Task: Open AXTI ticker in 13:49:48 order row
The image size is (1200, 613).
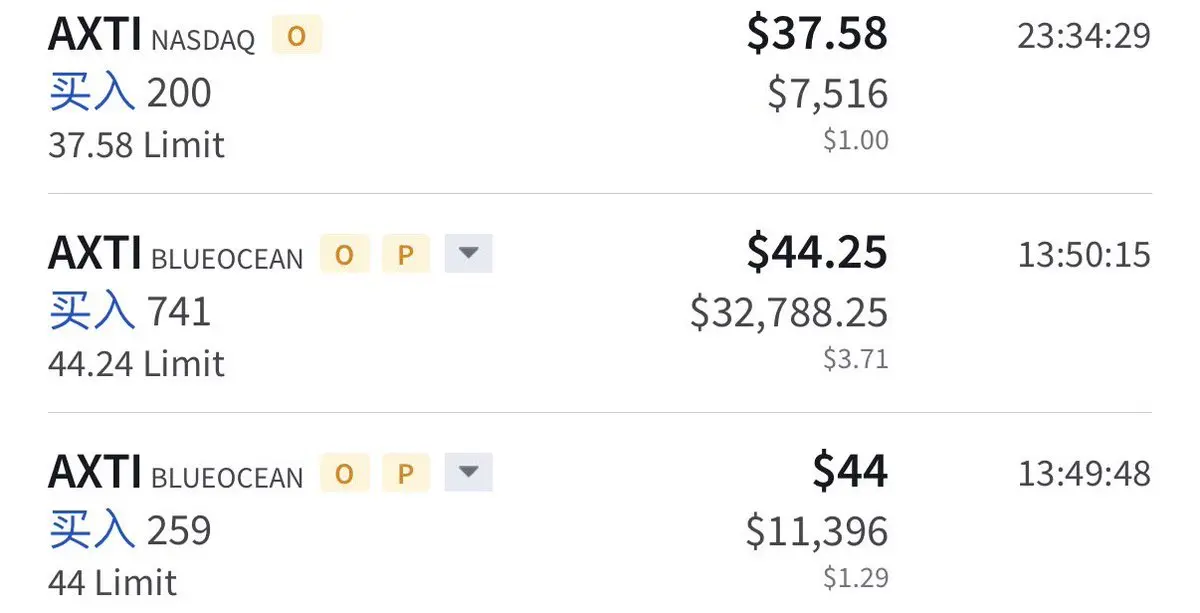Action: (95, 471)
